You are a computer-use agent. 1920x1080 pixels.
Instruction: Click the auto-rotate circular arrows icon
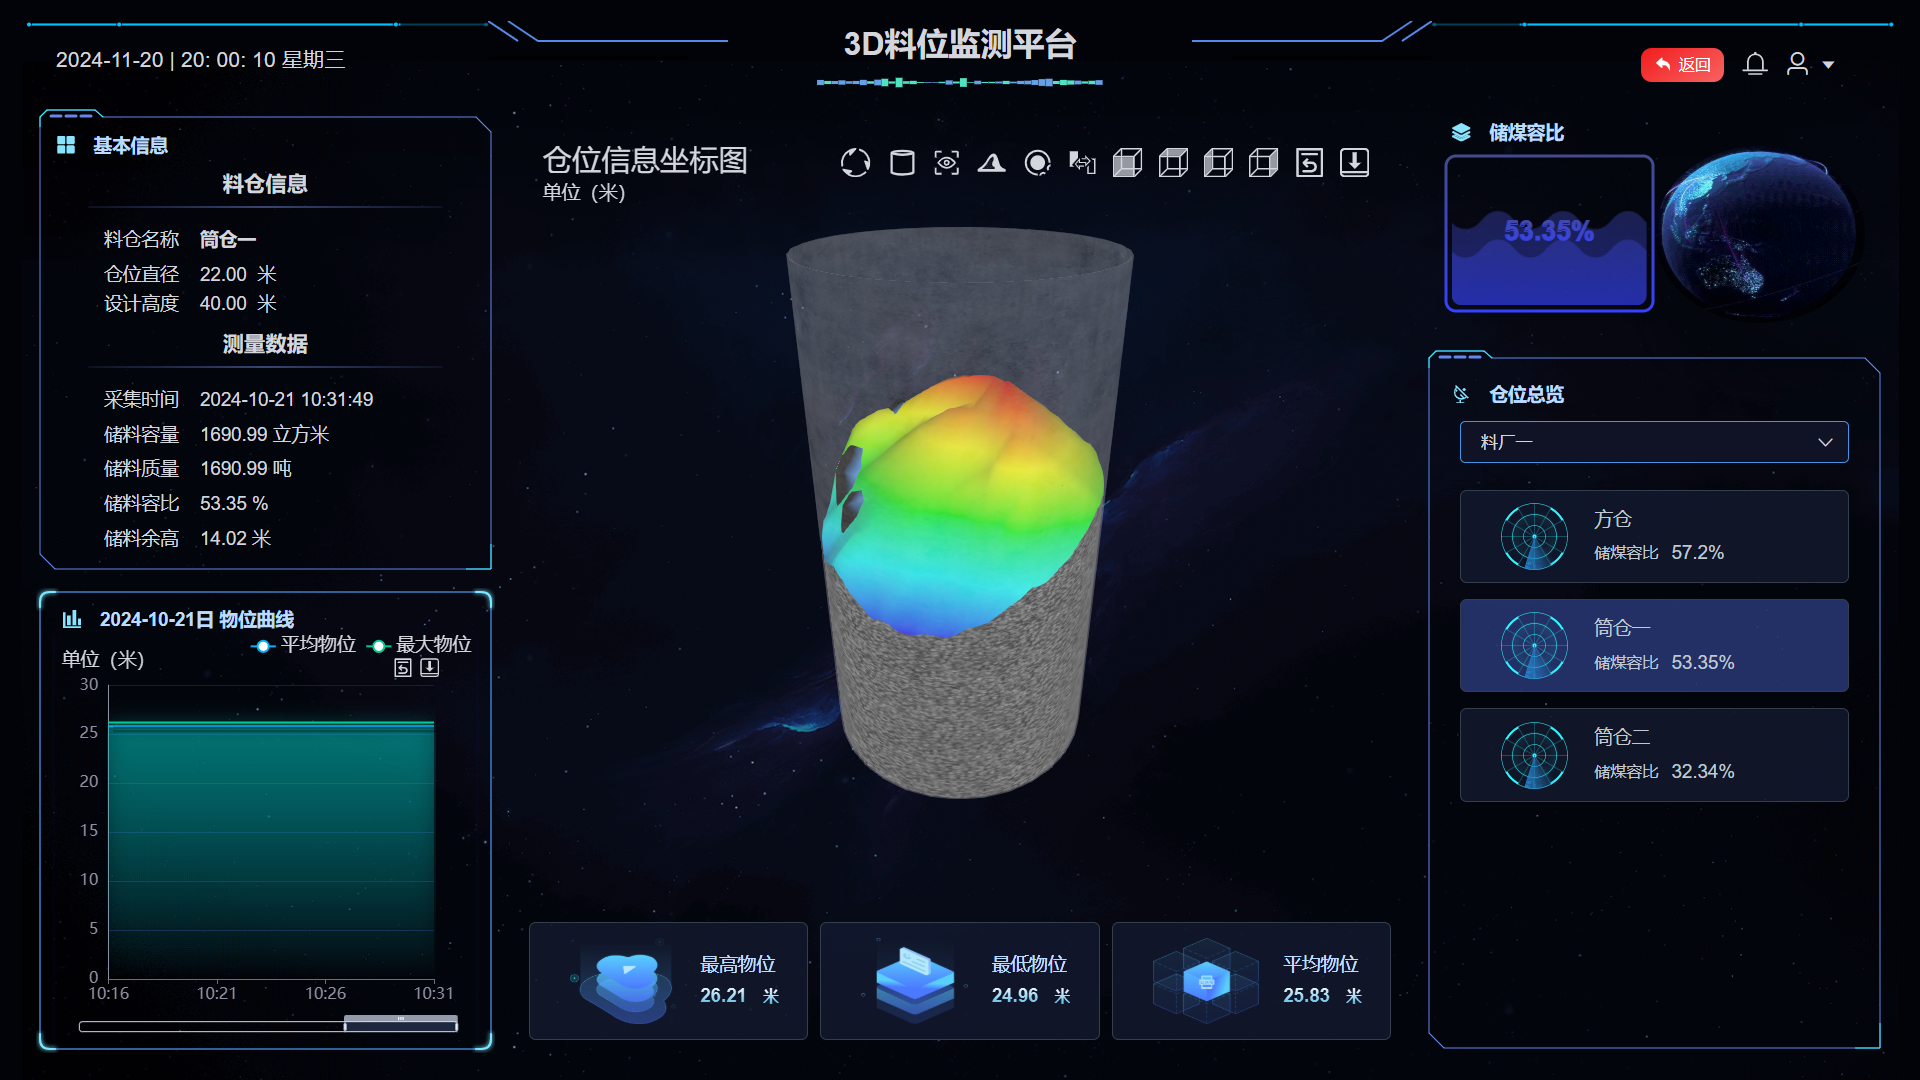point(855,163)
